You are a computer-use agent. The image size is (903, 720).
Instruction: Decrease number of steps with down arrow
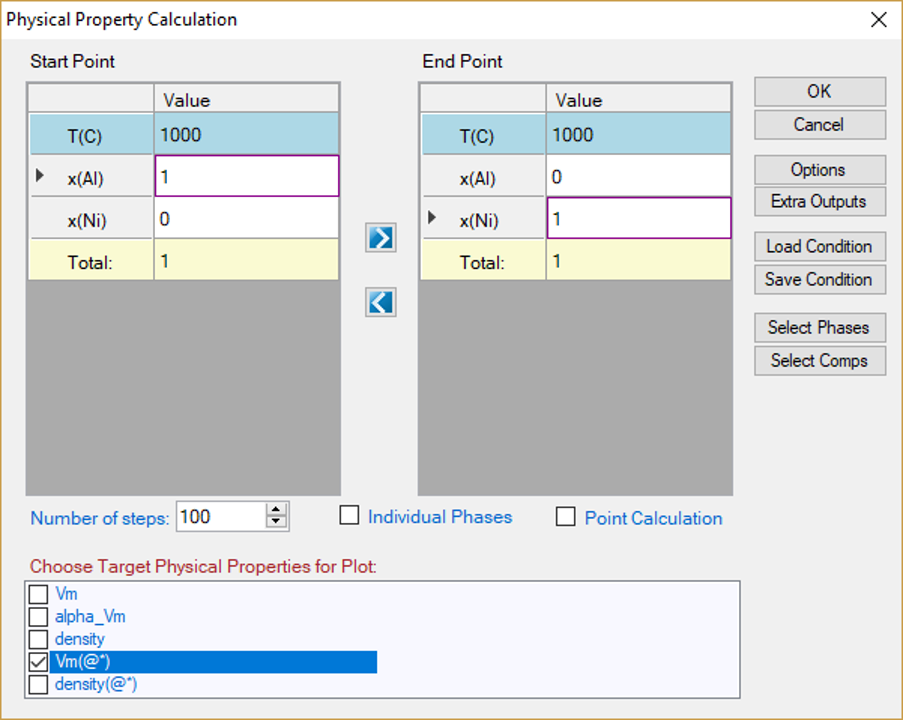276,523
